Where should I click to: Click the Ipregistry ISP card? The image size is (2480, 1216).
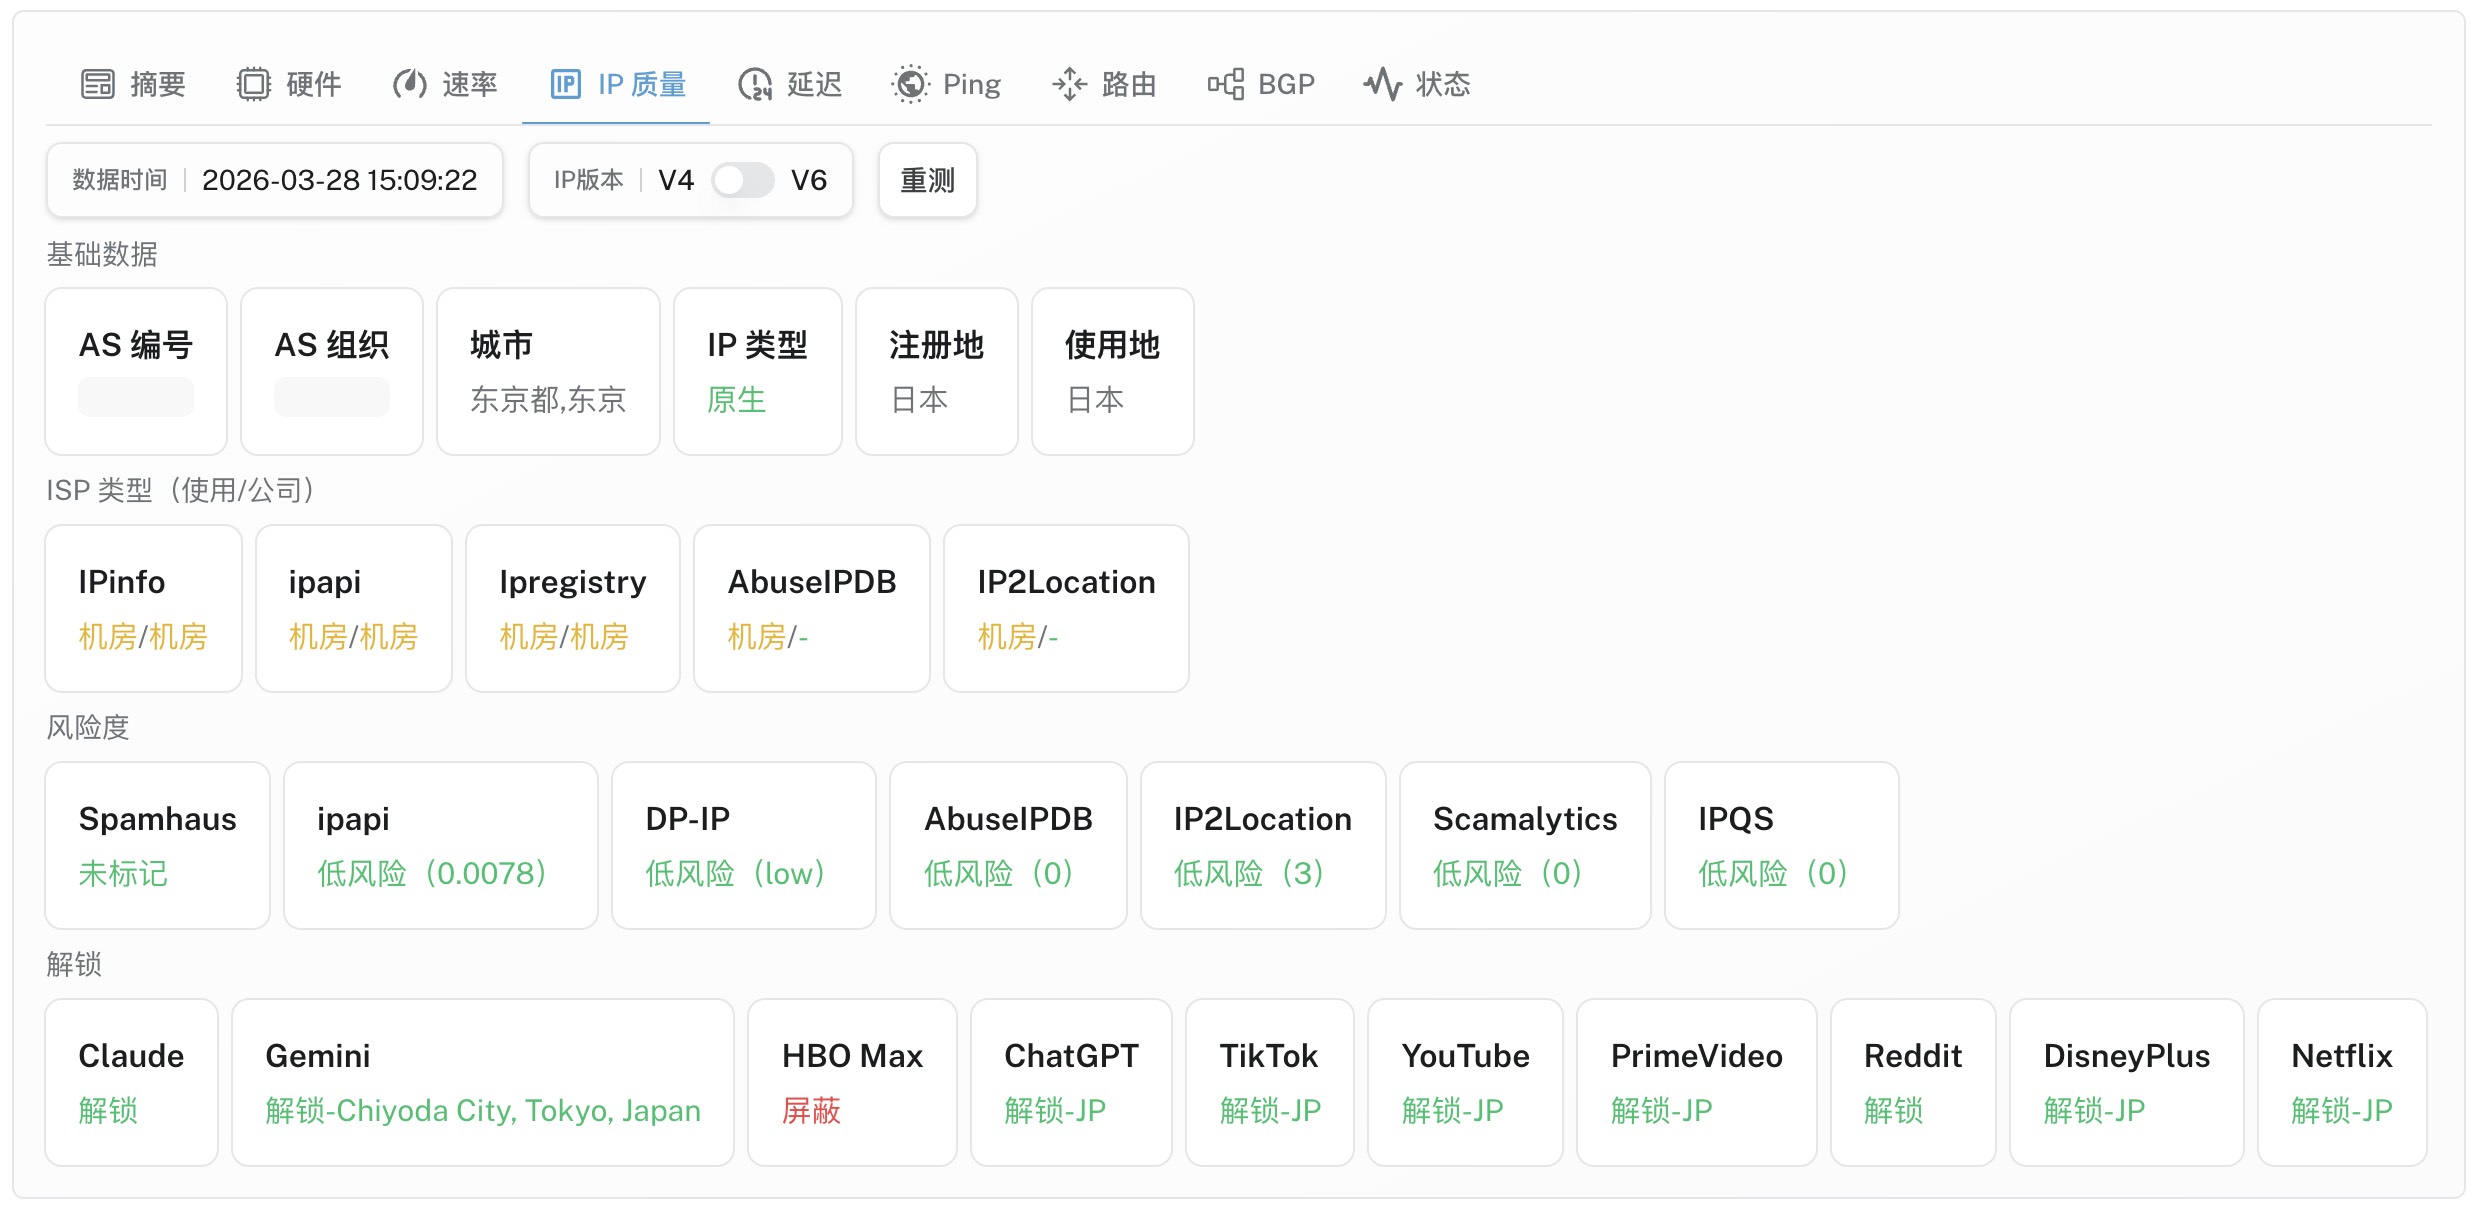(x=573, y=609)
